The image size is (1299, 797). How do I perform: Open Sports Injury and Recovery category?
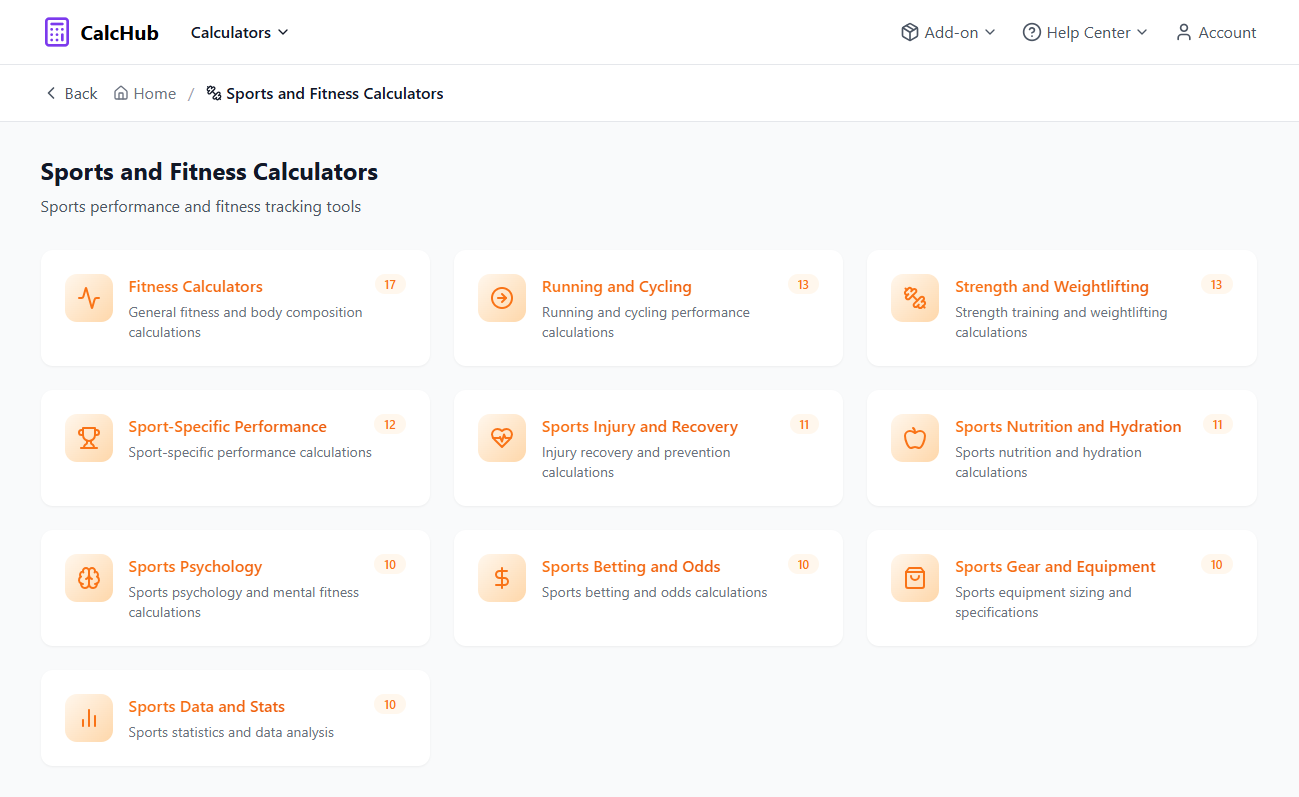648,448
